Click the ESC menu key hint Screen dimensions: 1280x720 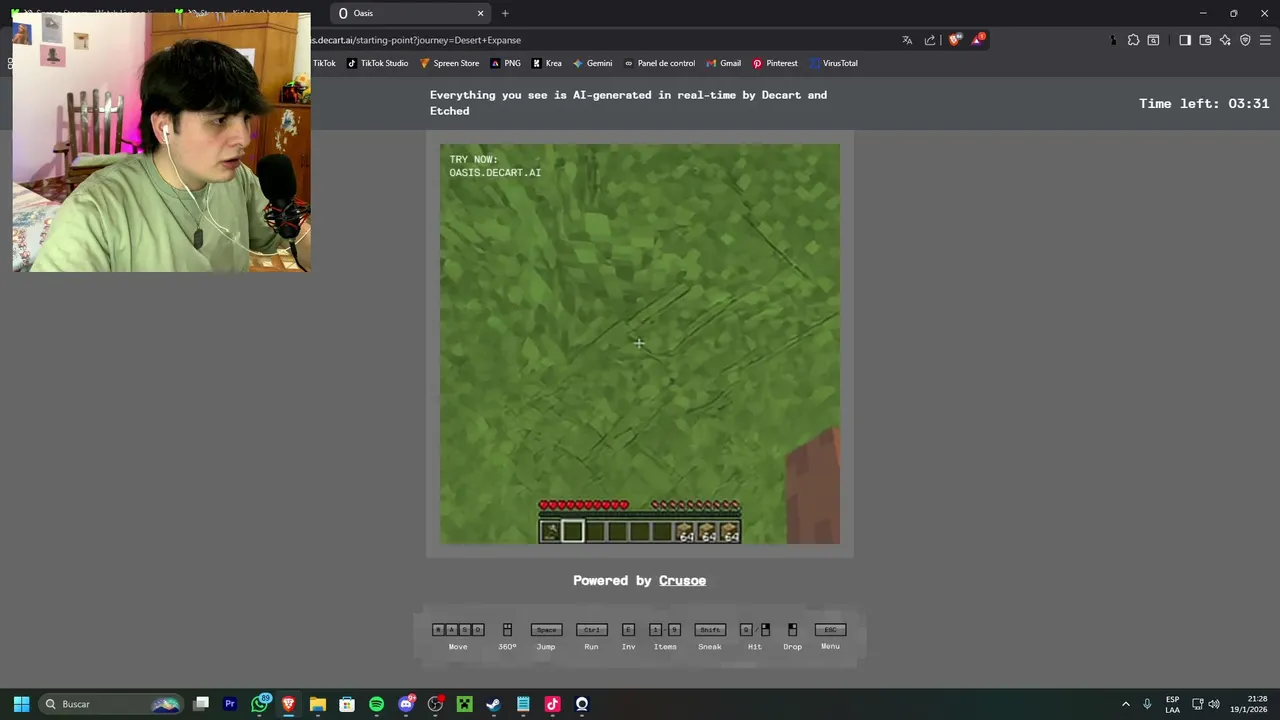point(830,630)
